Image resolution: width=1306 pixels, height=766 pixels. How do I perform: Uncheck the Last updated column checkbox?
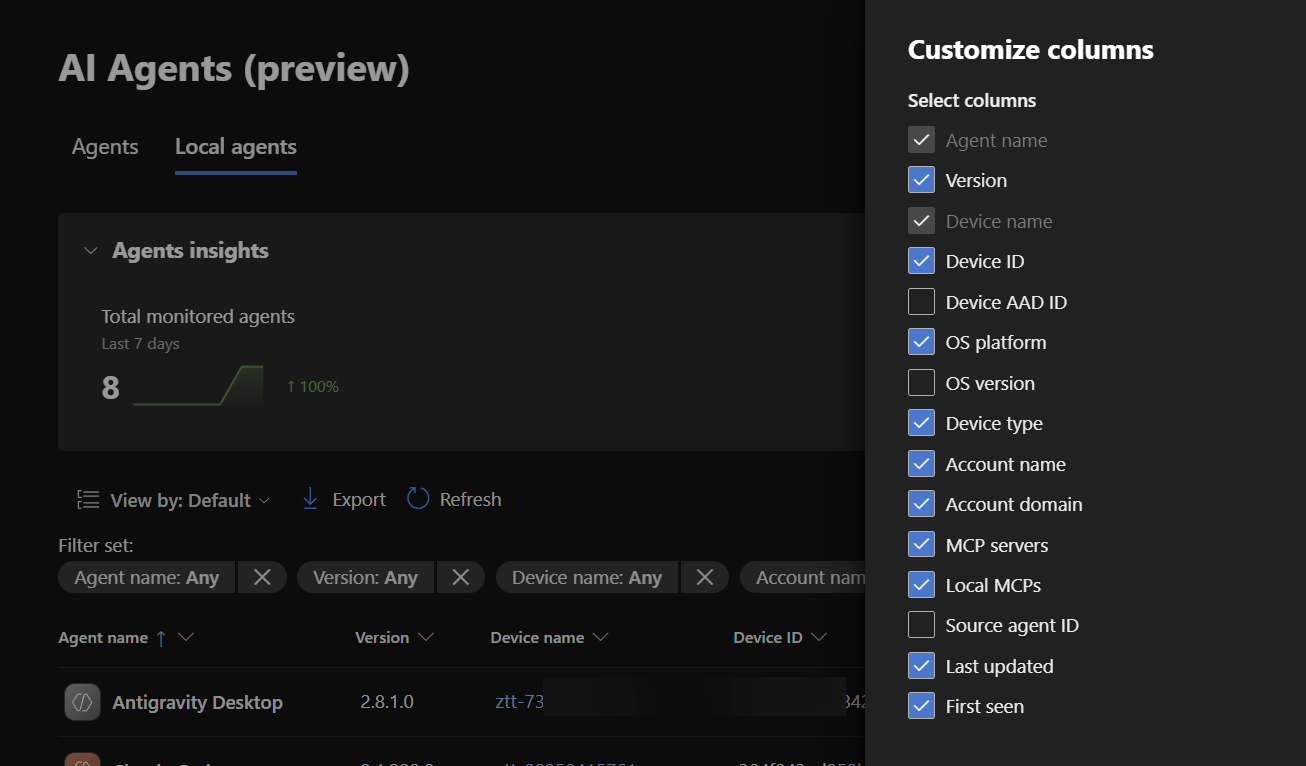[x=921, y=666]
